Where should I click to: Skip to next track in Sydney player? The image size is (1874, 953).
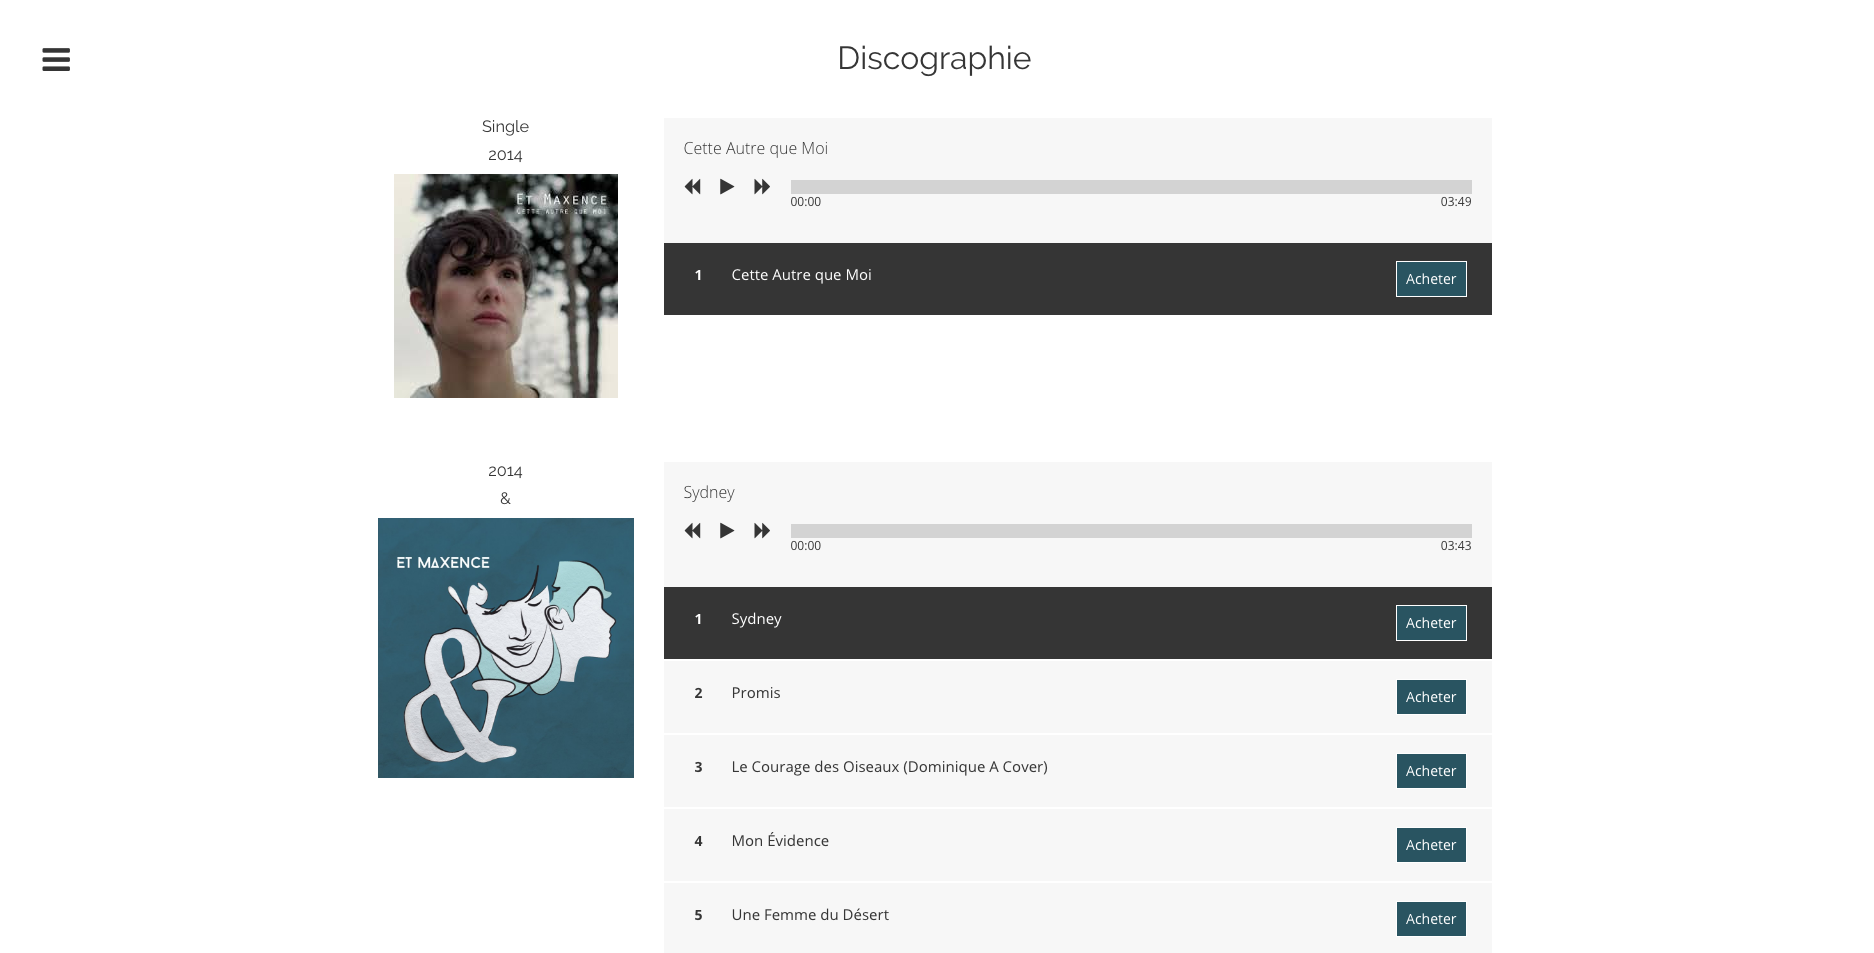tap(762, 531)
